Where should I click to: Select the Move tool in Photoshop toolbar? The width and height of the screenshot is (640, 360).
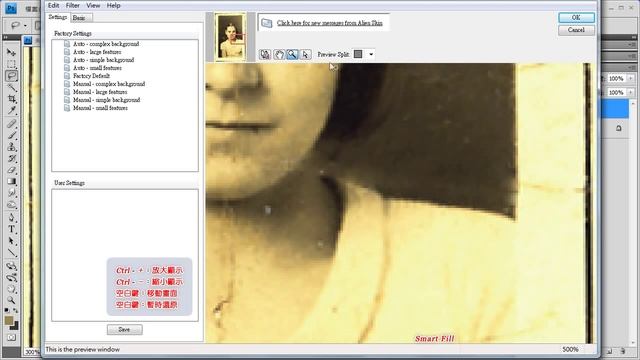11,53
